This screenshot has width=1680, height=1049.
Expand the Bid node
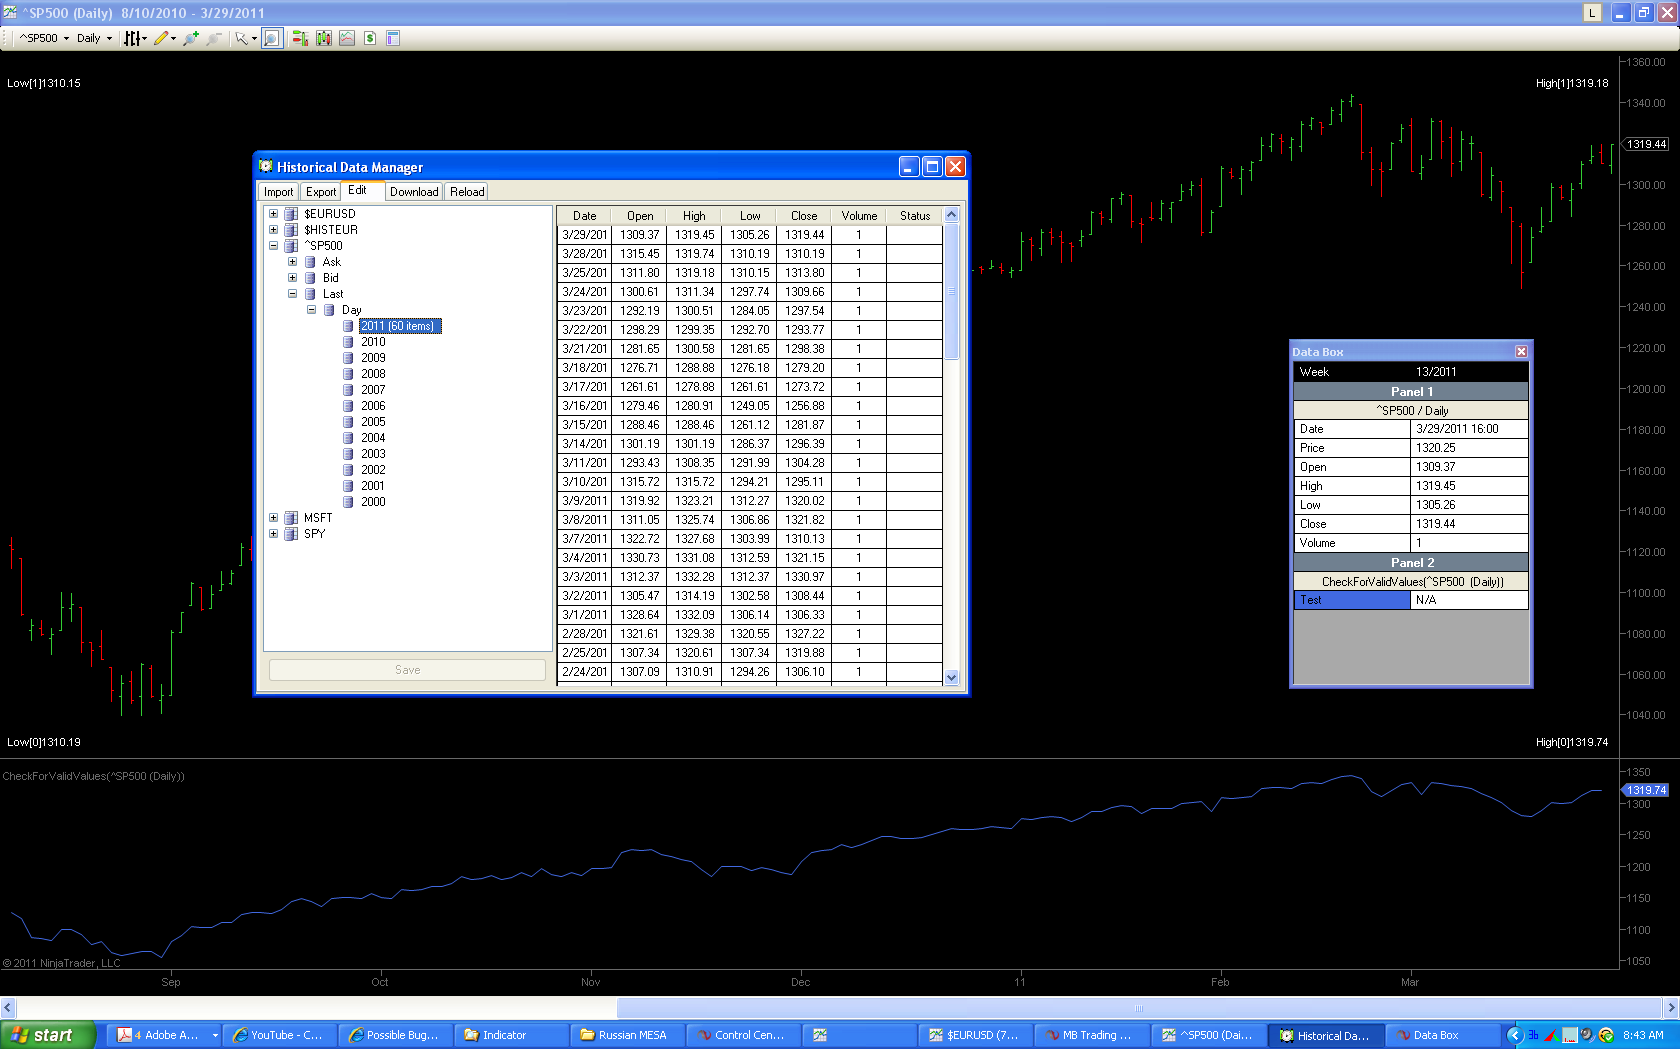coord(292,278)
